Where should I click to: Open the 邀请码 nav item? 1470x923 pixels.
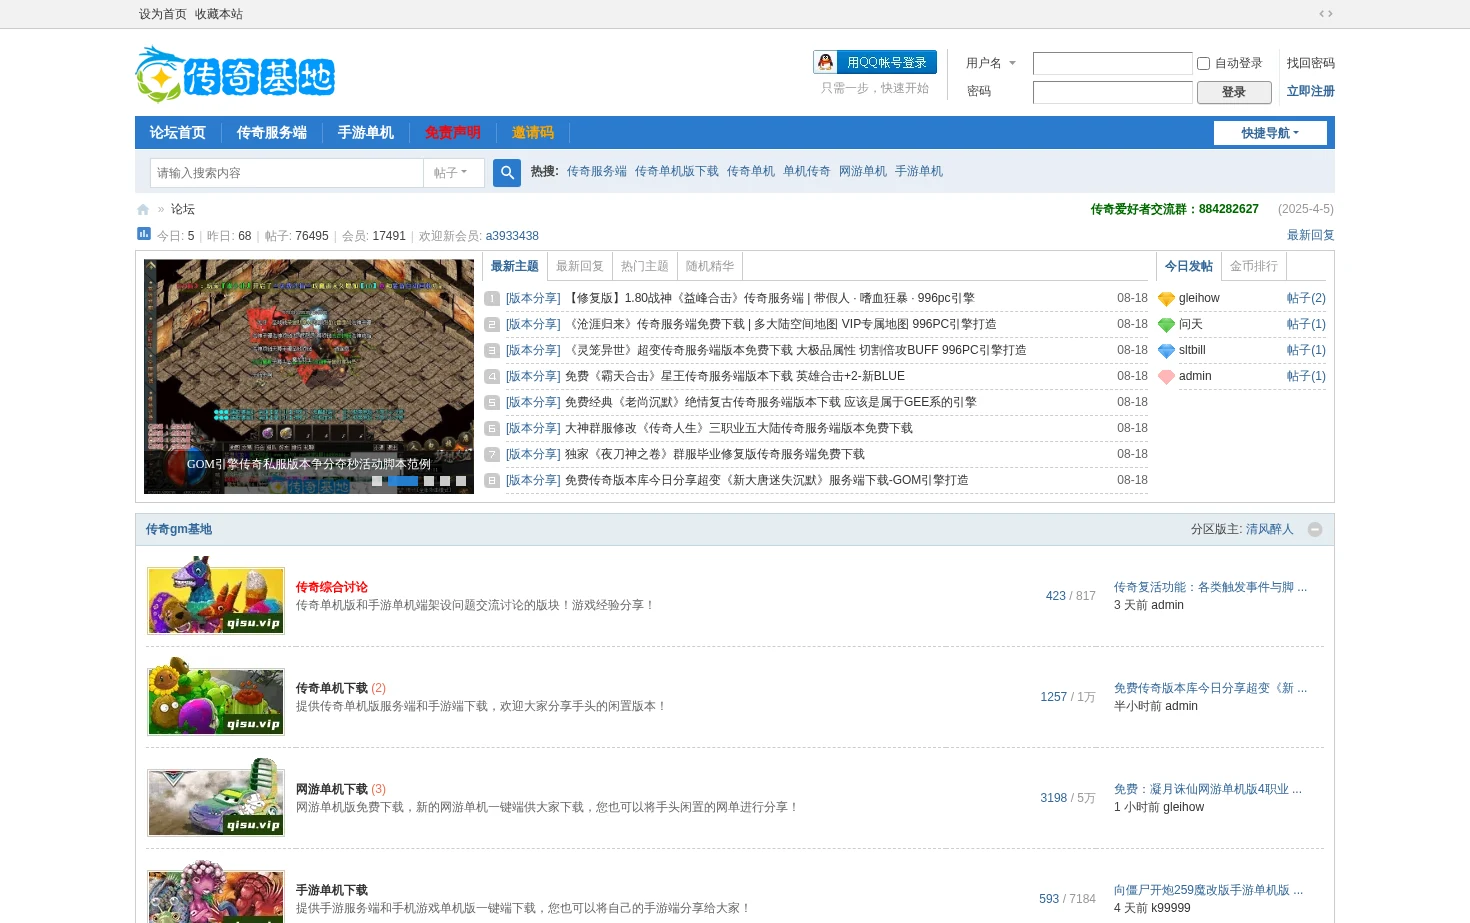pyautogui.click(x=533, y=133)
